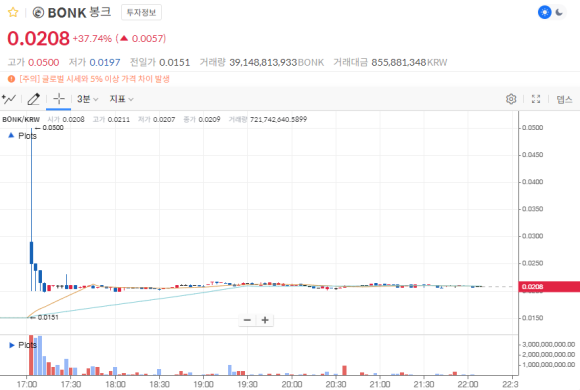Open the chart type line tool icon
Screen dimensions: 580x390
(9, 99)
